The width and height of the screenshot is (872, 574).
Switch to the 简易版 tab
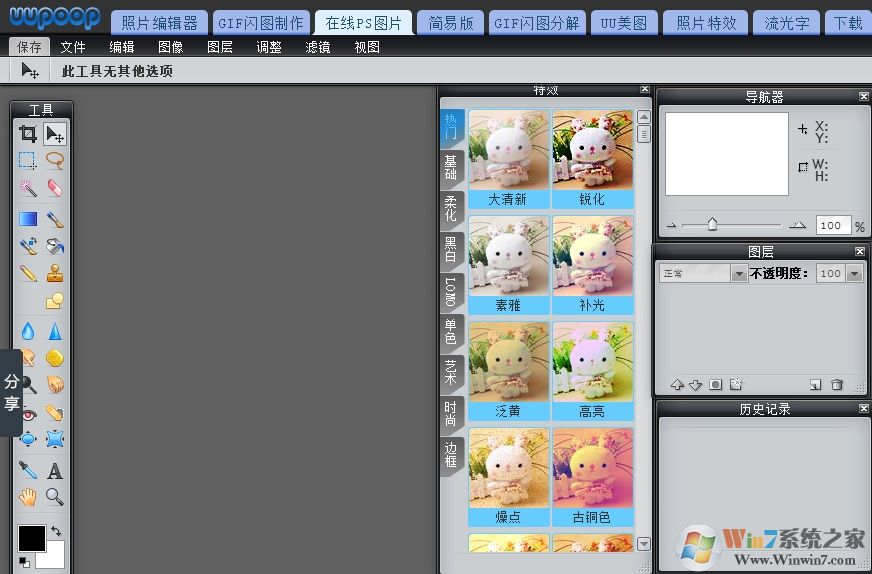(450, 23)
